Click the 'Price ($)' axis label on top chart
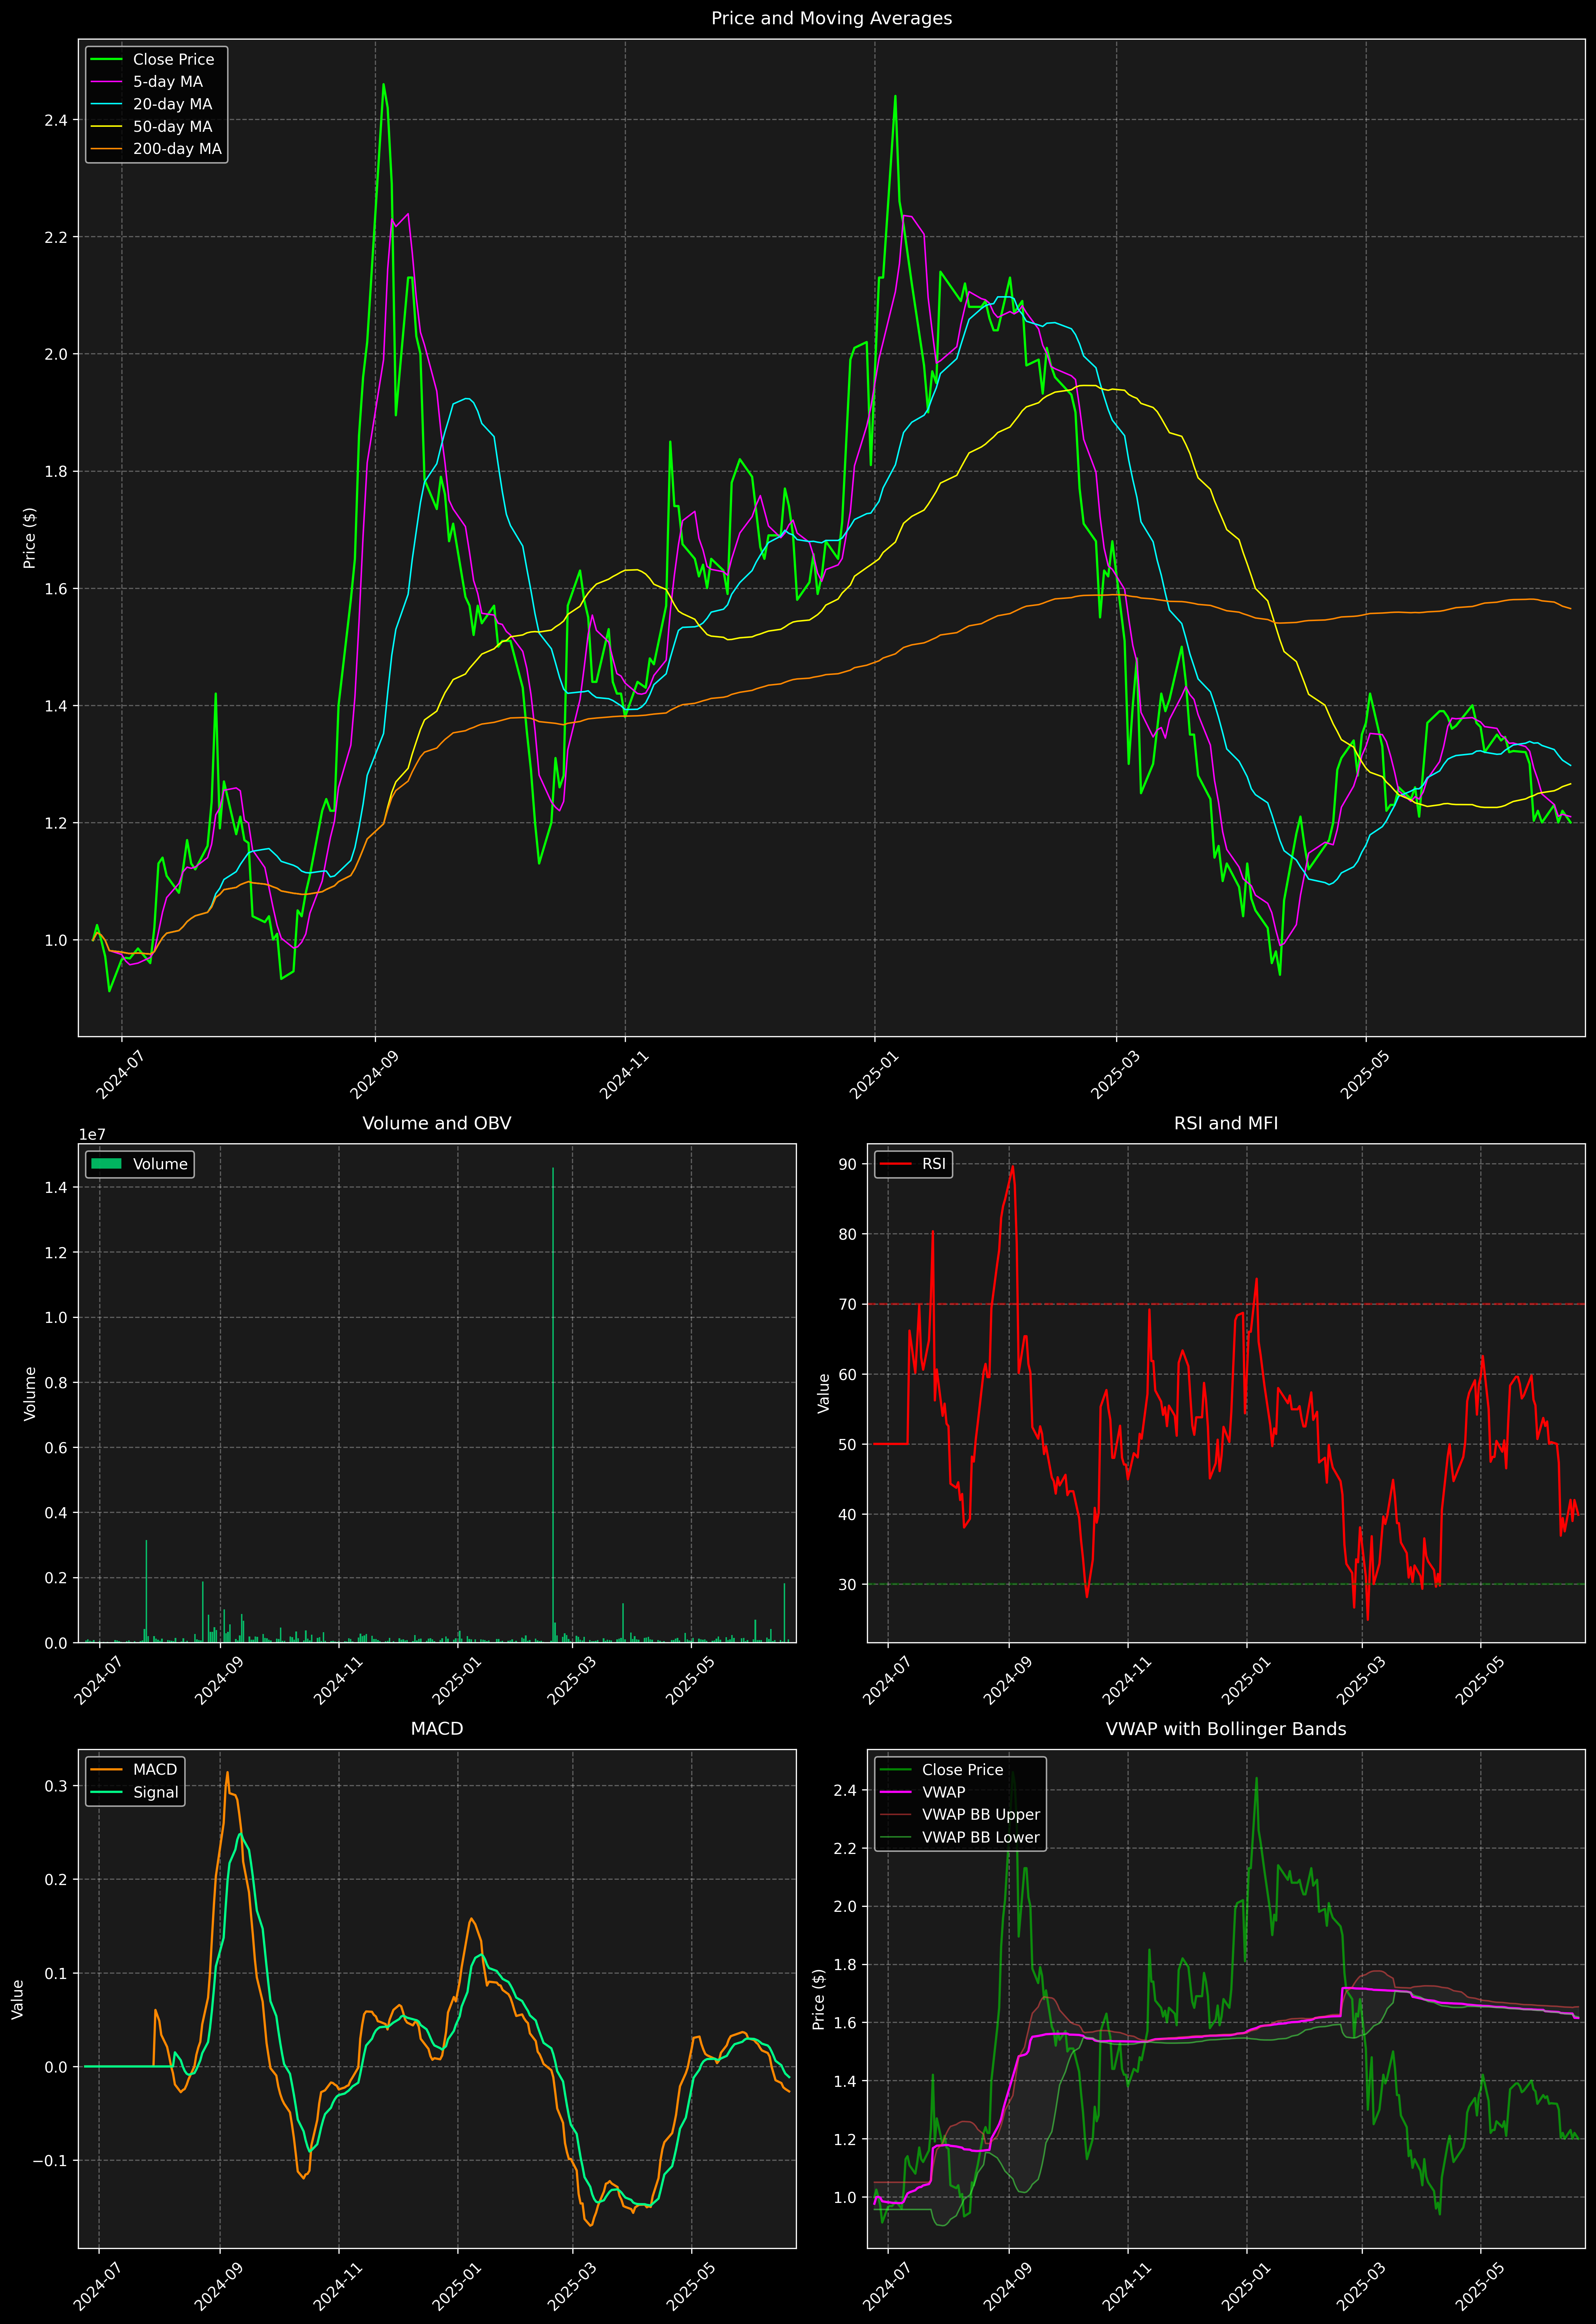This screenshot has height=2324, width=1596. [30, 538]
